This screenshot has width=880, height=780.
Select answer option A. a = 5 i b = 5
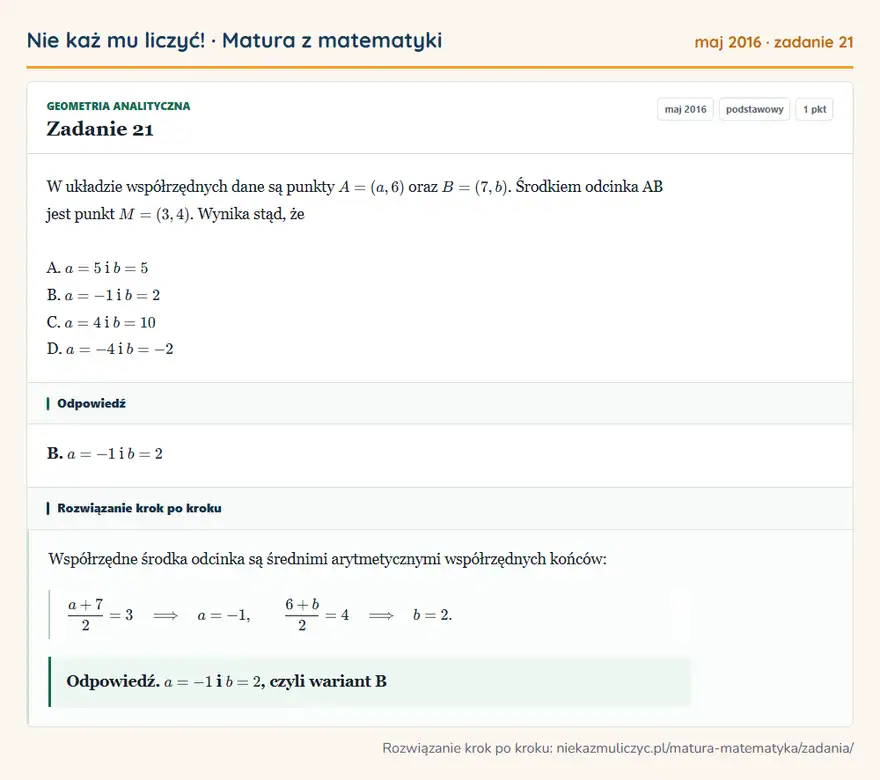point(98,268)
